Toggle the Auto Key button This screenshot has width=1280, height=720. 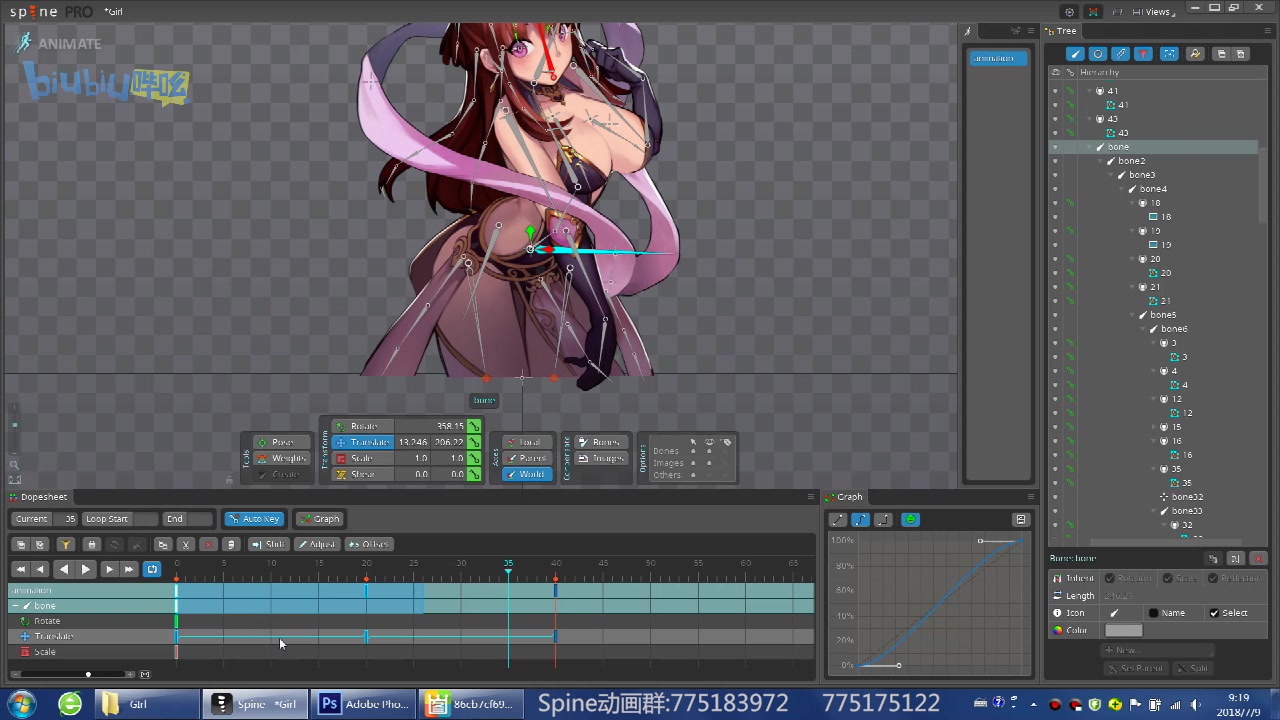pyautogui.click(x=255, y=519)
